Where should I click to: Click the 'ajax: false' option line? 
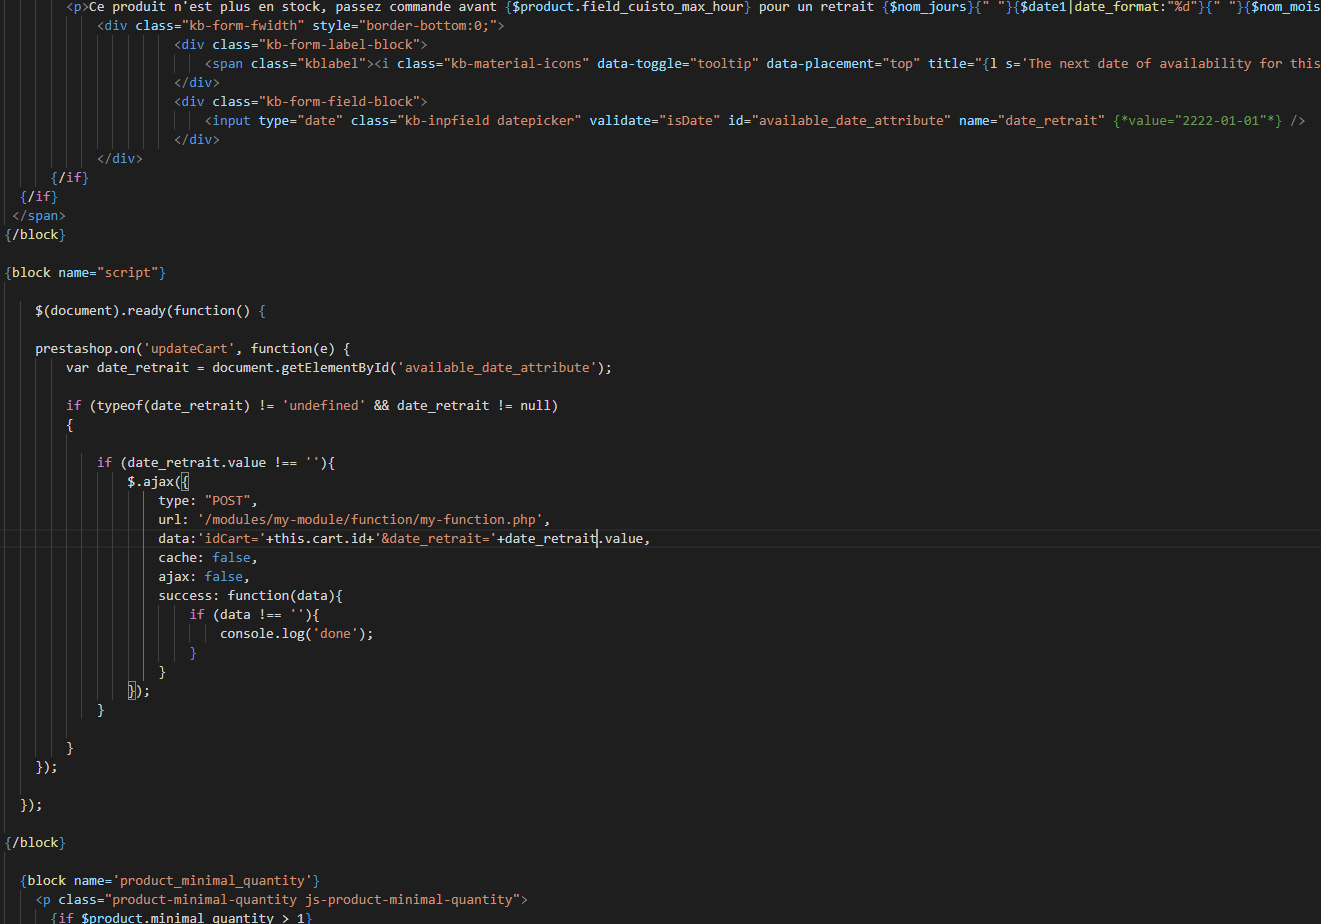click(204, 576)
